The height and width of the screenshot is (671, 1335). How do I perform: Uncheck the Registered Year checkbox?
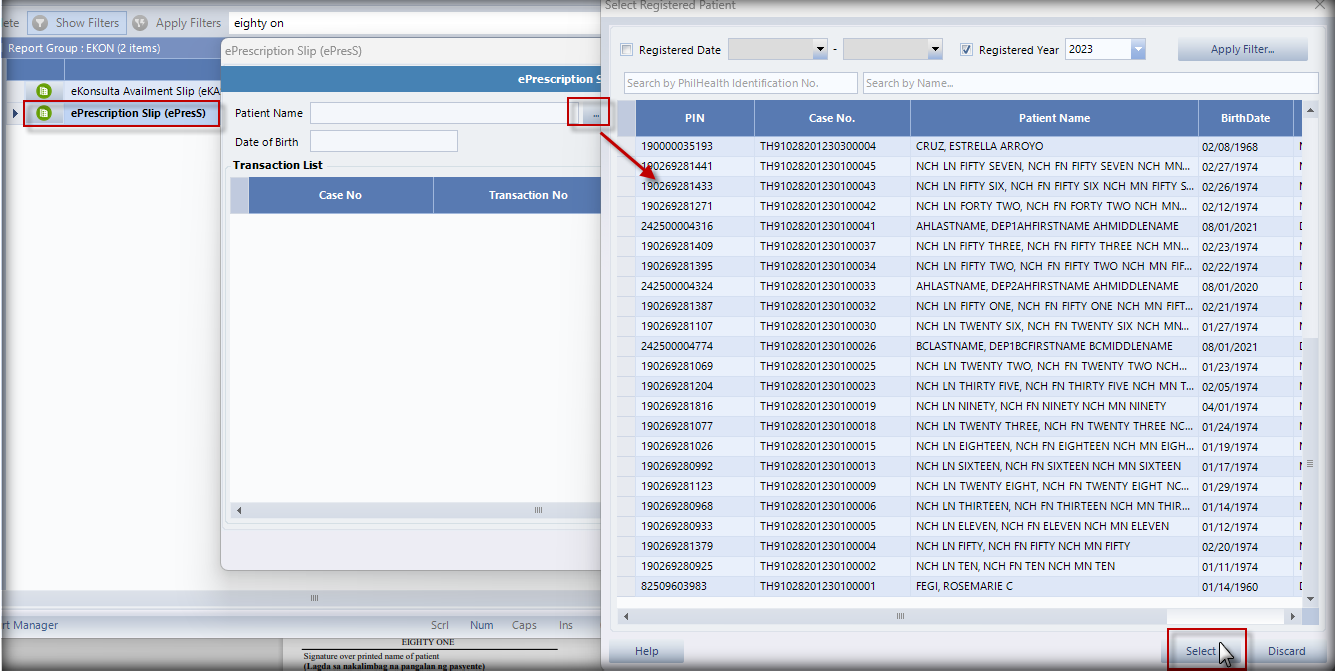(966, 50)
